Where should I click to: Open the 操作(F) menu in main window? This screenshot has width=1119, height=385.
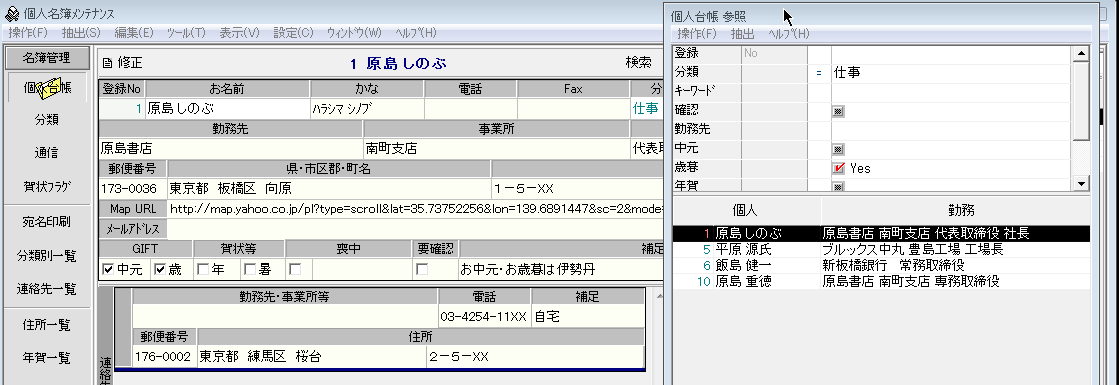click(x=27, y=33)
